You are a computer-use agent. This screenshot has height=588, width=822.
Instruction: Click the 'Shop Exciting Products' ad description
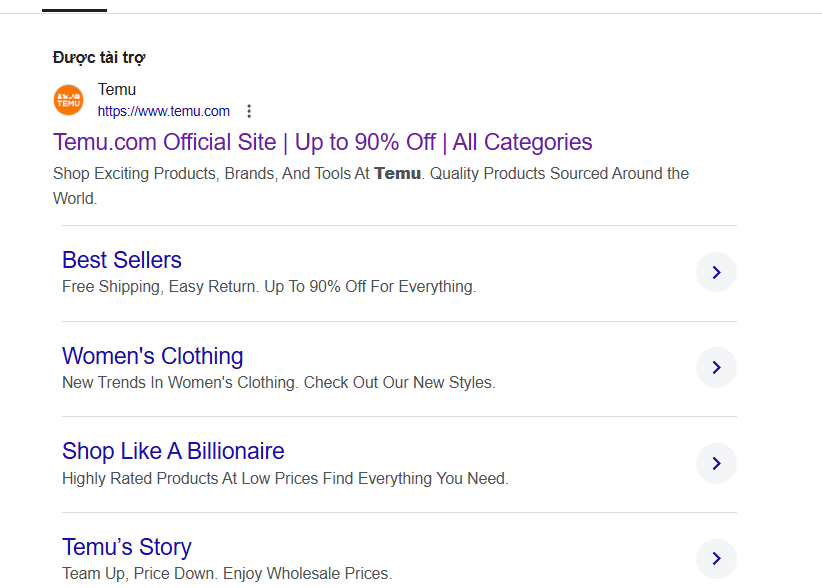click(x=370, y=174)
